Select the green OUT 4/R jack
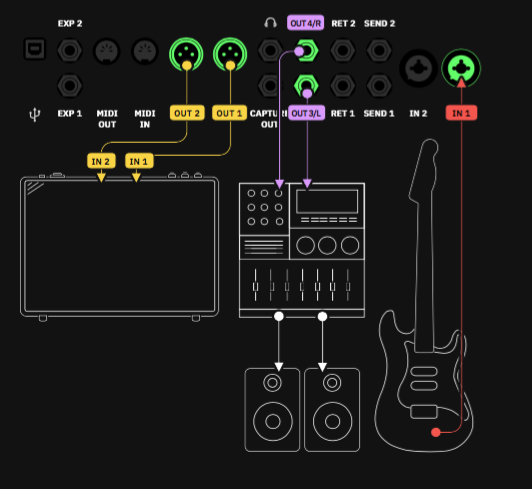Viewport: 532px width, 489px height. pyautogui.click(x=306, y=51)
